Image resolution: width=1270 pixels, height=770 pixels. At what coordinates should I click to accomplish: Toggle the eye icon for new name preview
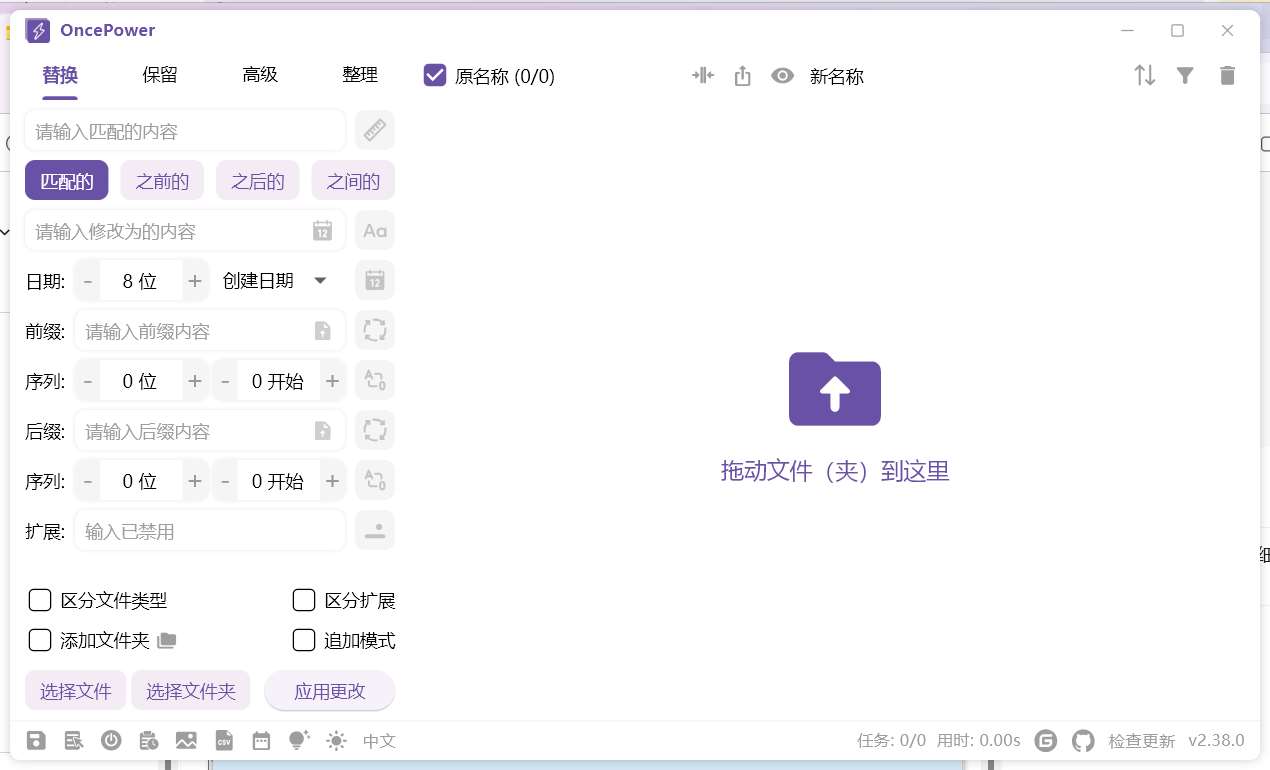coord(782,76)
